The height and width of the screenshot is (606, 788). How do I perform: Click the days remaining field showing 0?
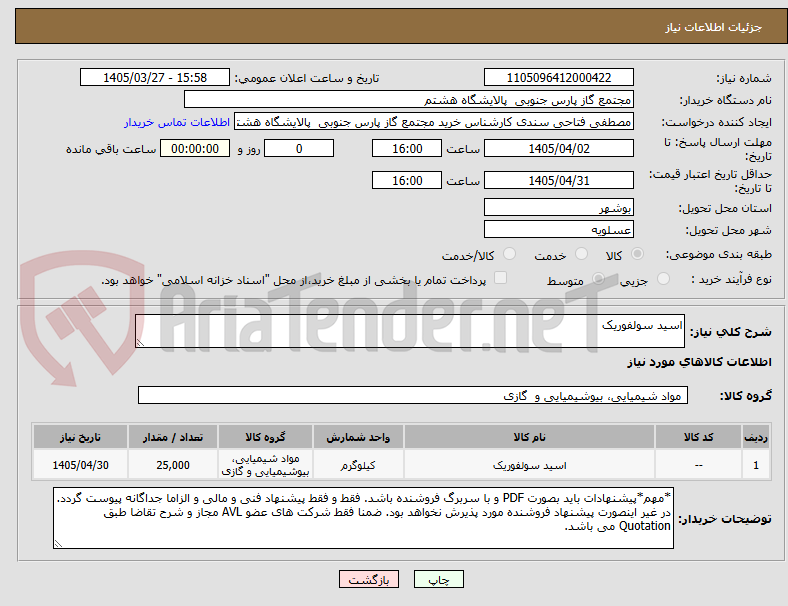(x=299, y=149)
